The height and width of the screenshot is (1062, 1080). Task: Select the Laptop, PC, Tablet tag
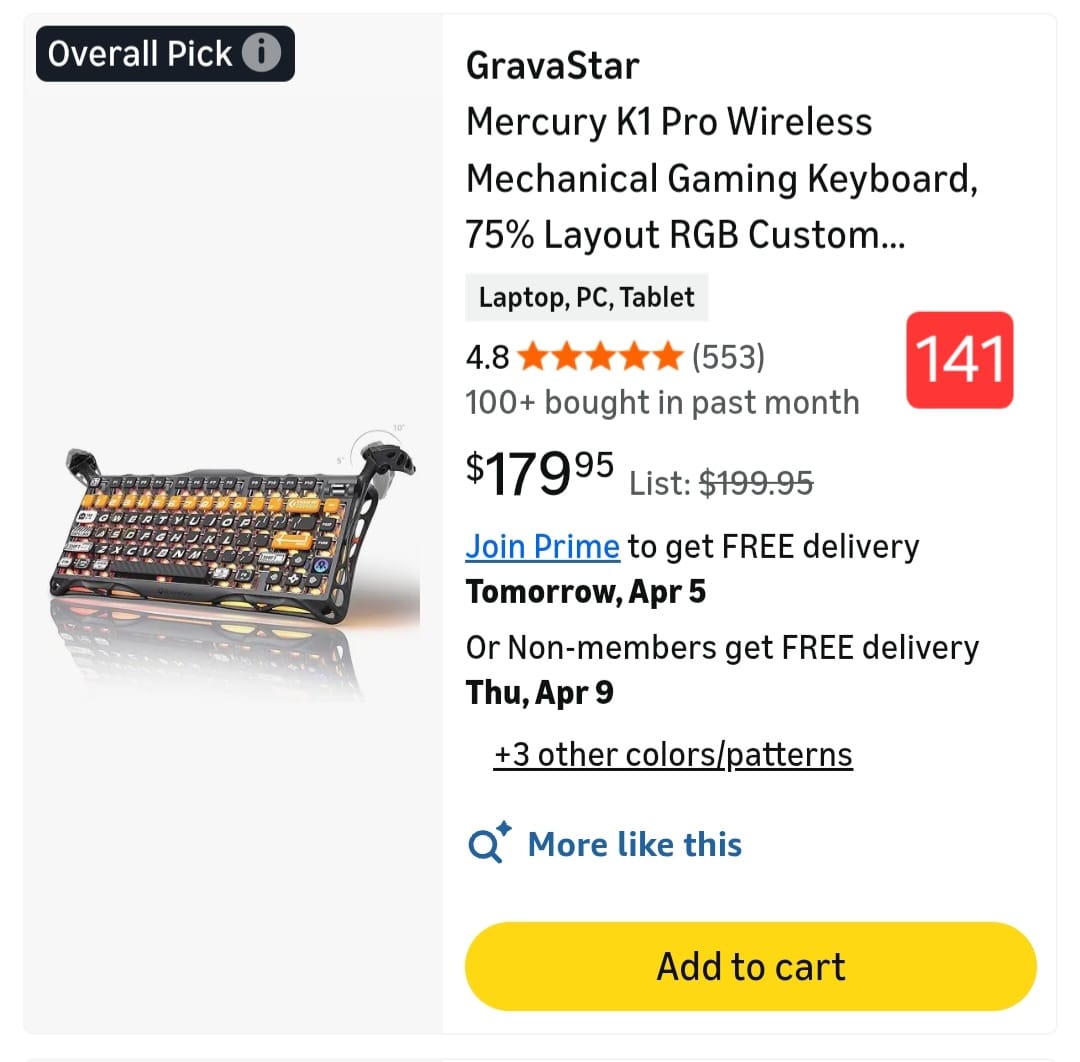[x=586, y=297]
